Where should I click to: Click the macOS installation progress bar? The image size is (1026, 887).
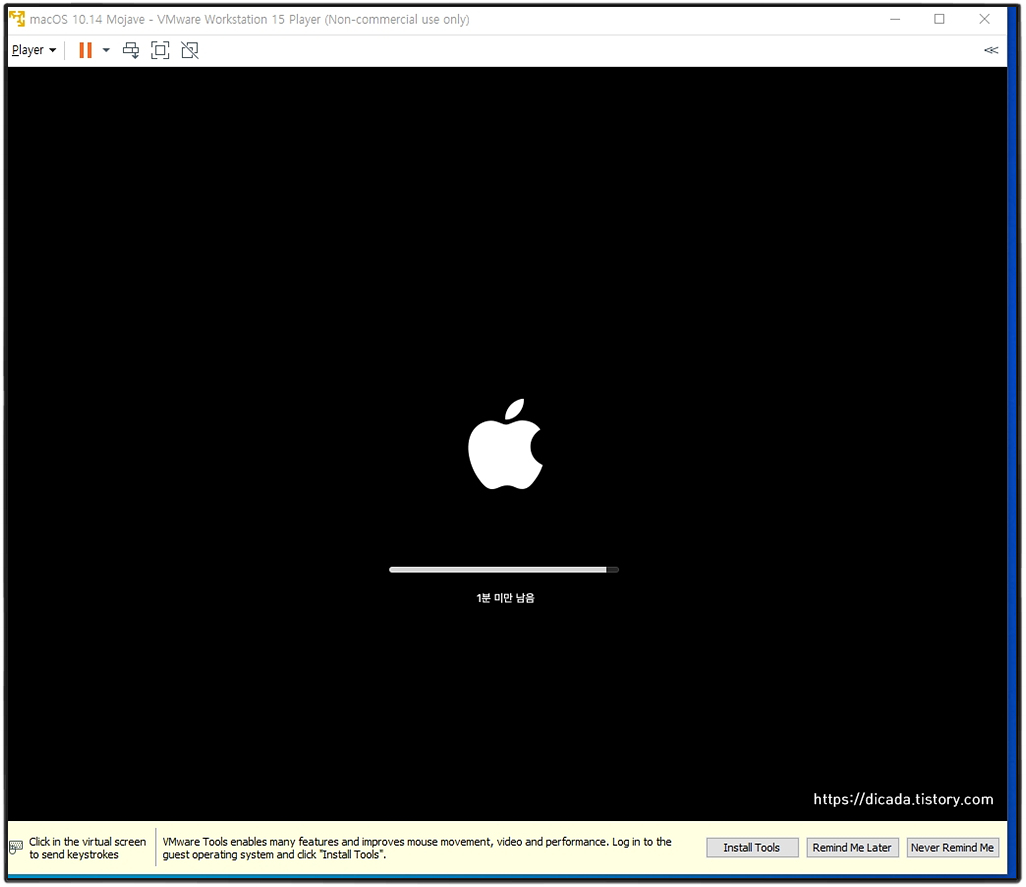tap(504, 570)
